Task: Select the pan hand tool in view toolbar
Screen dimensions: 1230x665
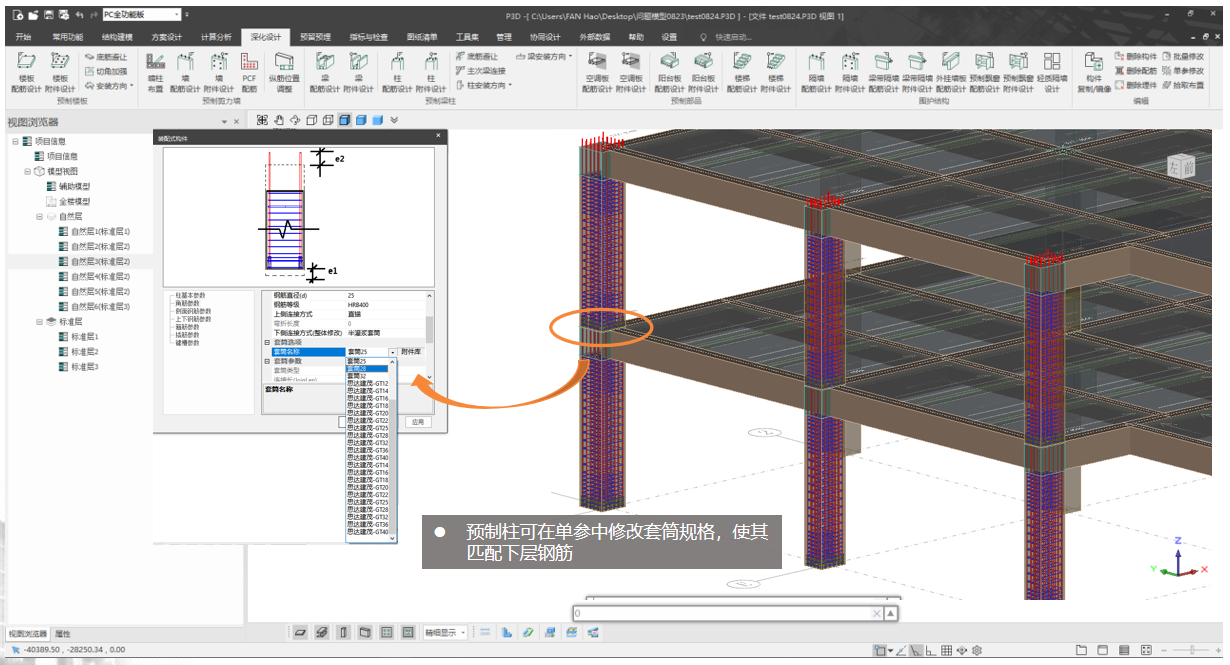Action: coord(279,120)
